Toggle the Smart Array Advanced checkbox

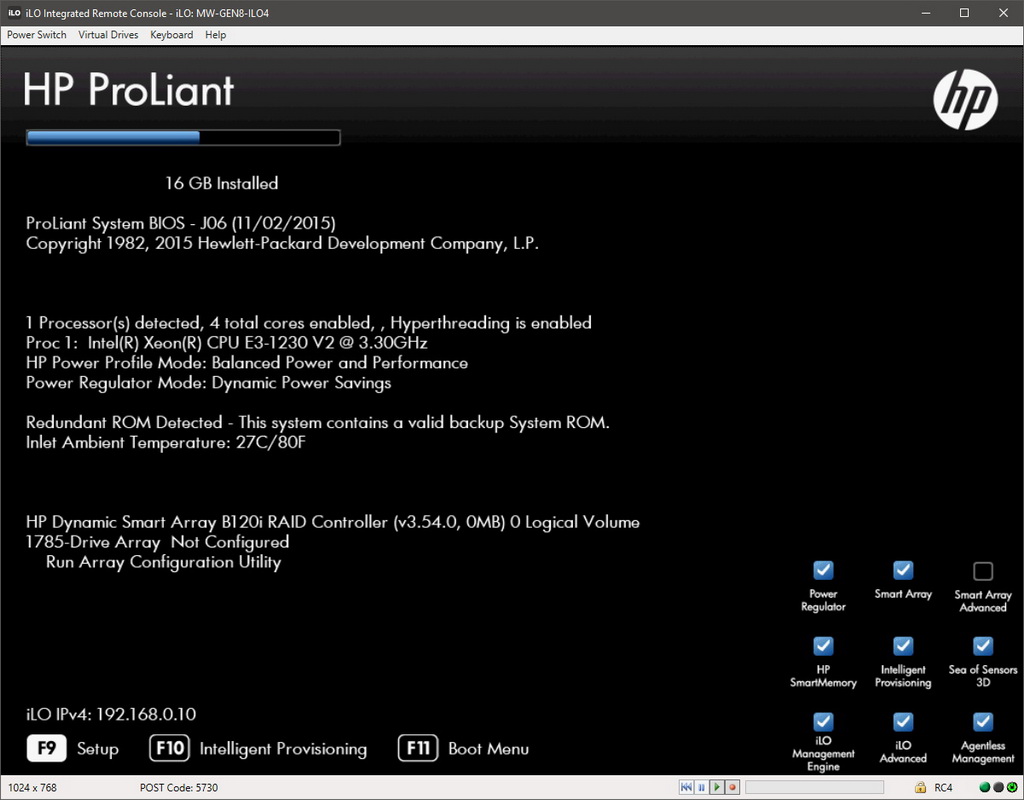click(983, 571)
